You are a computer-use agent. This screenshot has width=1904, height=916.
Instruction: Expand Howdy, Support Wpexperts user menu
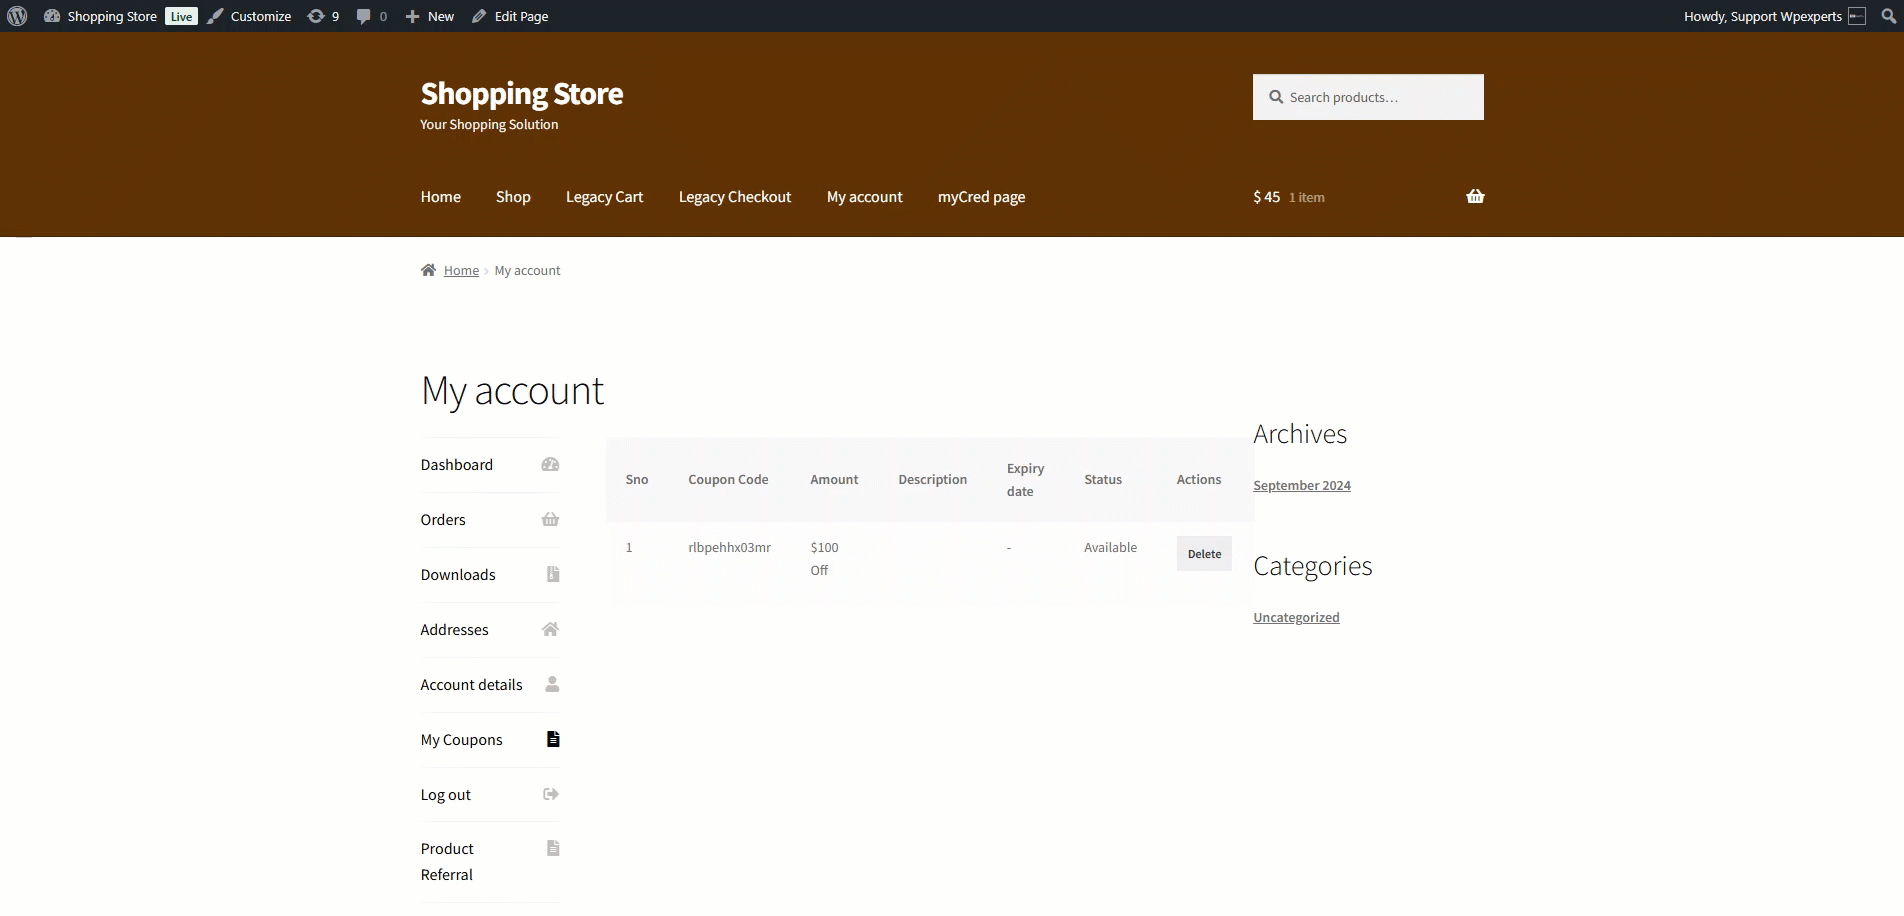(x=1762, y=16)
